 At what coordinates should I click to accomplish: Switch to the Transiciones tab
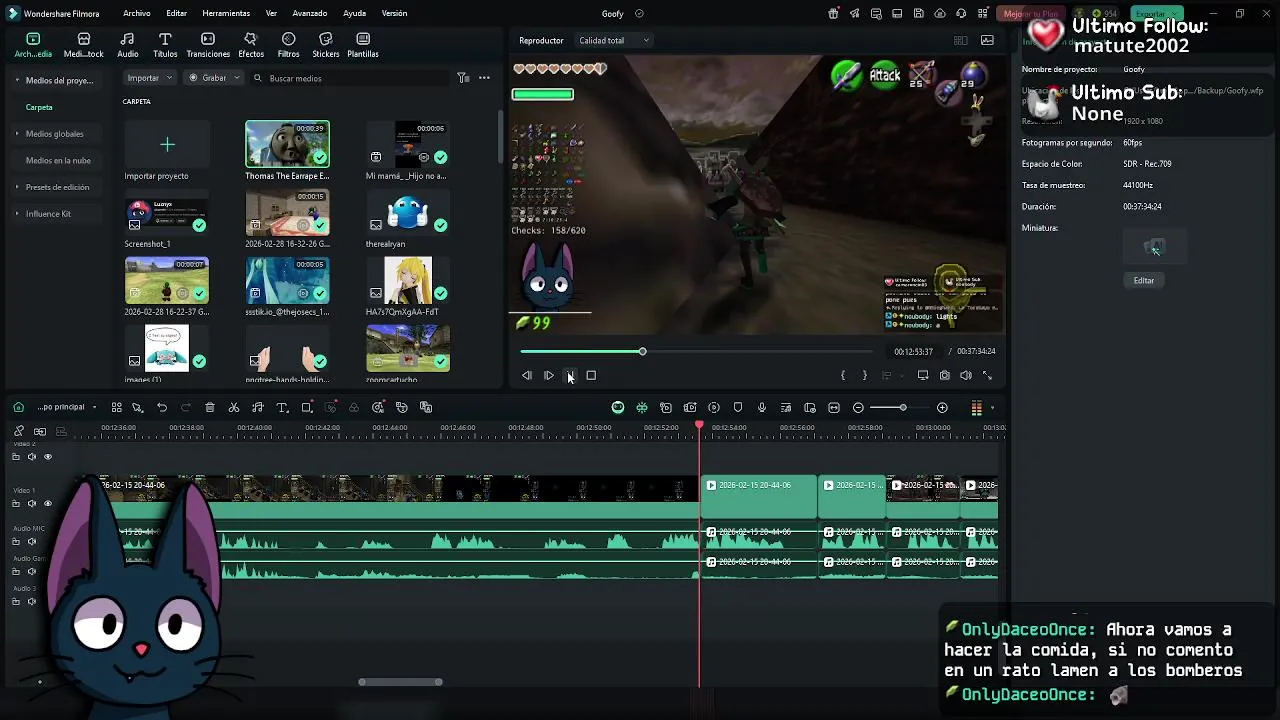click(208, 45)
